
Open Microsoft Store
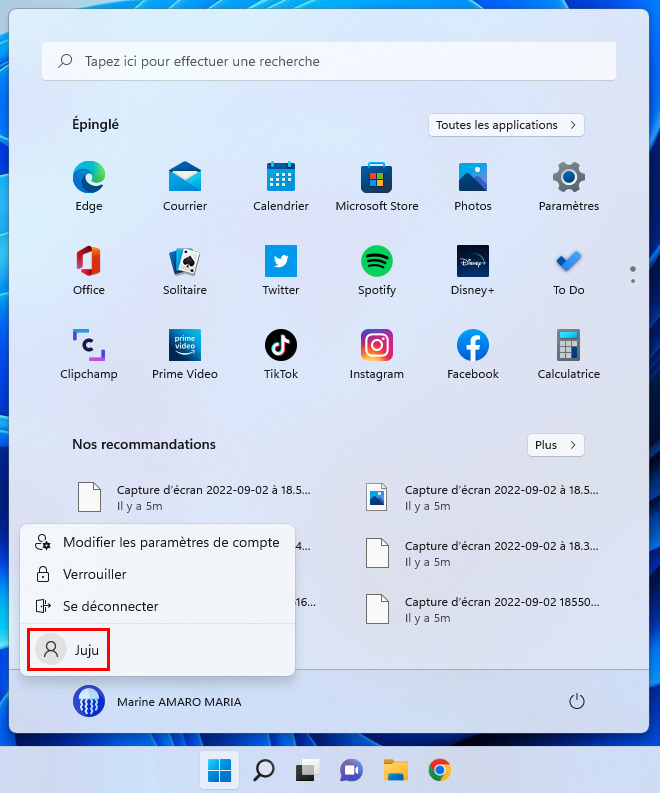pos(377,186)
